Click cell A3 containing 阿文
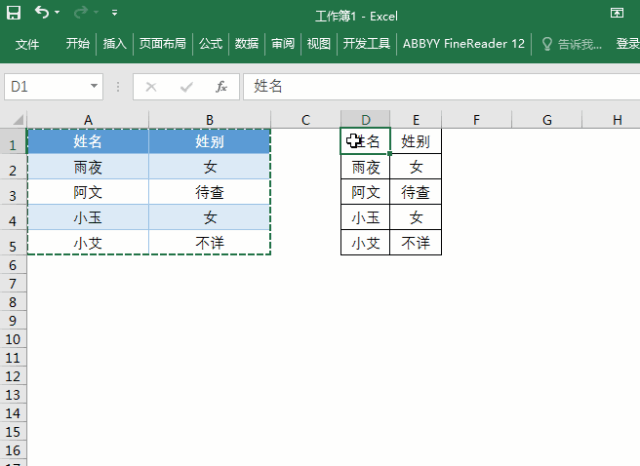The image size is (640, 466). (88, 192)
